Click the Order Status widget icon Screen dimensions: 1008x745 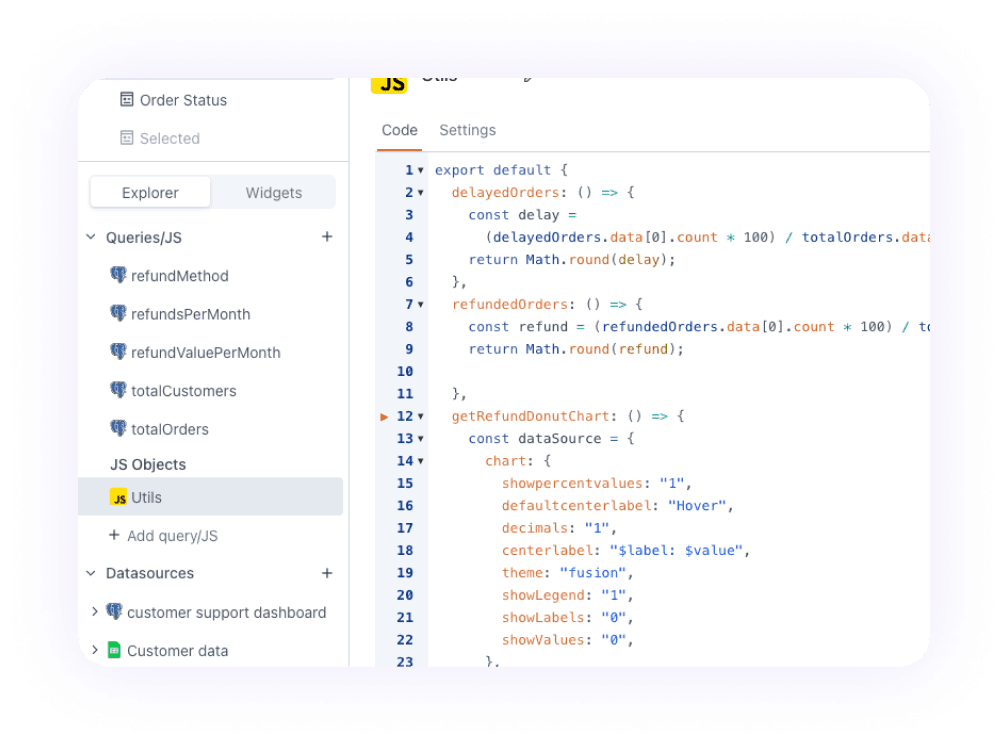click(125, 100)
